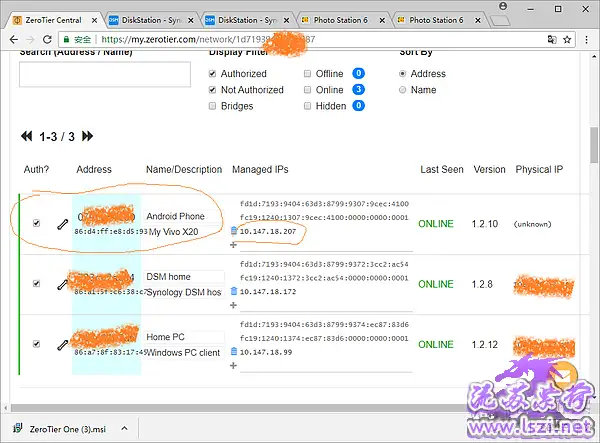
Task: Delete managed IP 10.147.18.172
Action: coord(234,291)
